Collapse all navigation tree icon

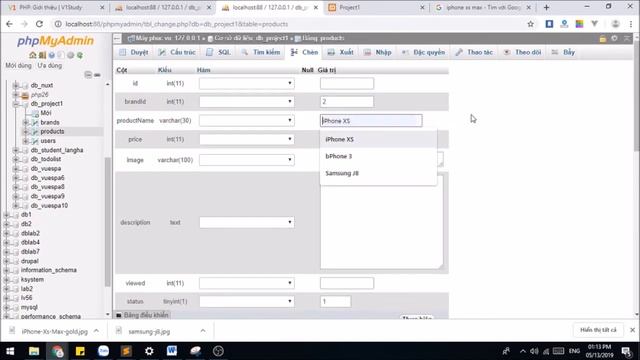[88, 75]
